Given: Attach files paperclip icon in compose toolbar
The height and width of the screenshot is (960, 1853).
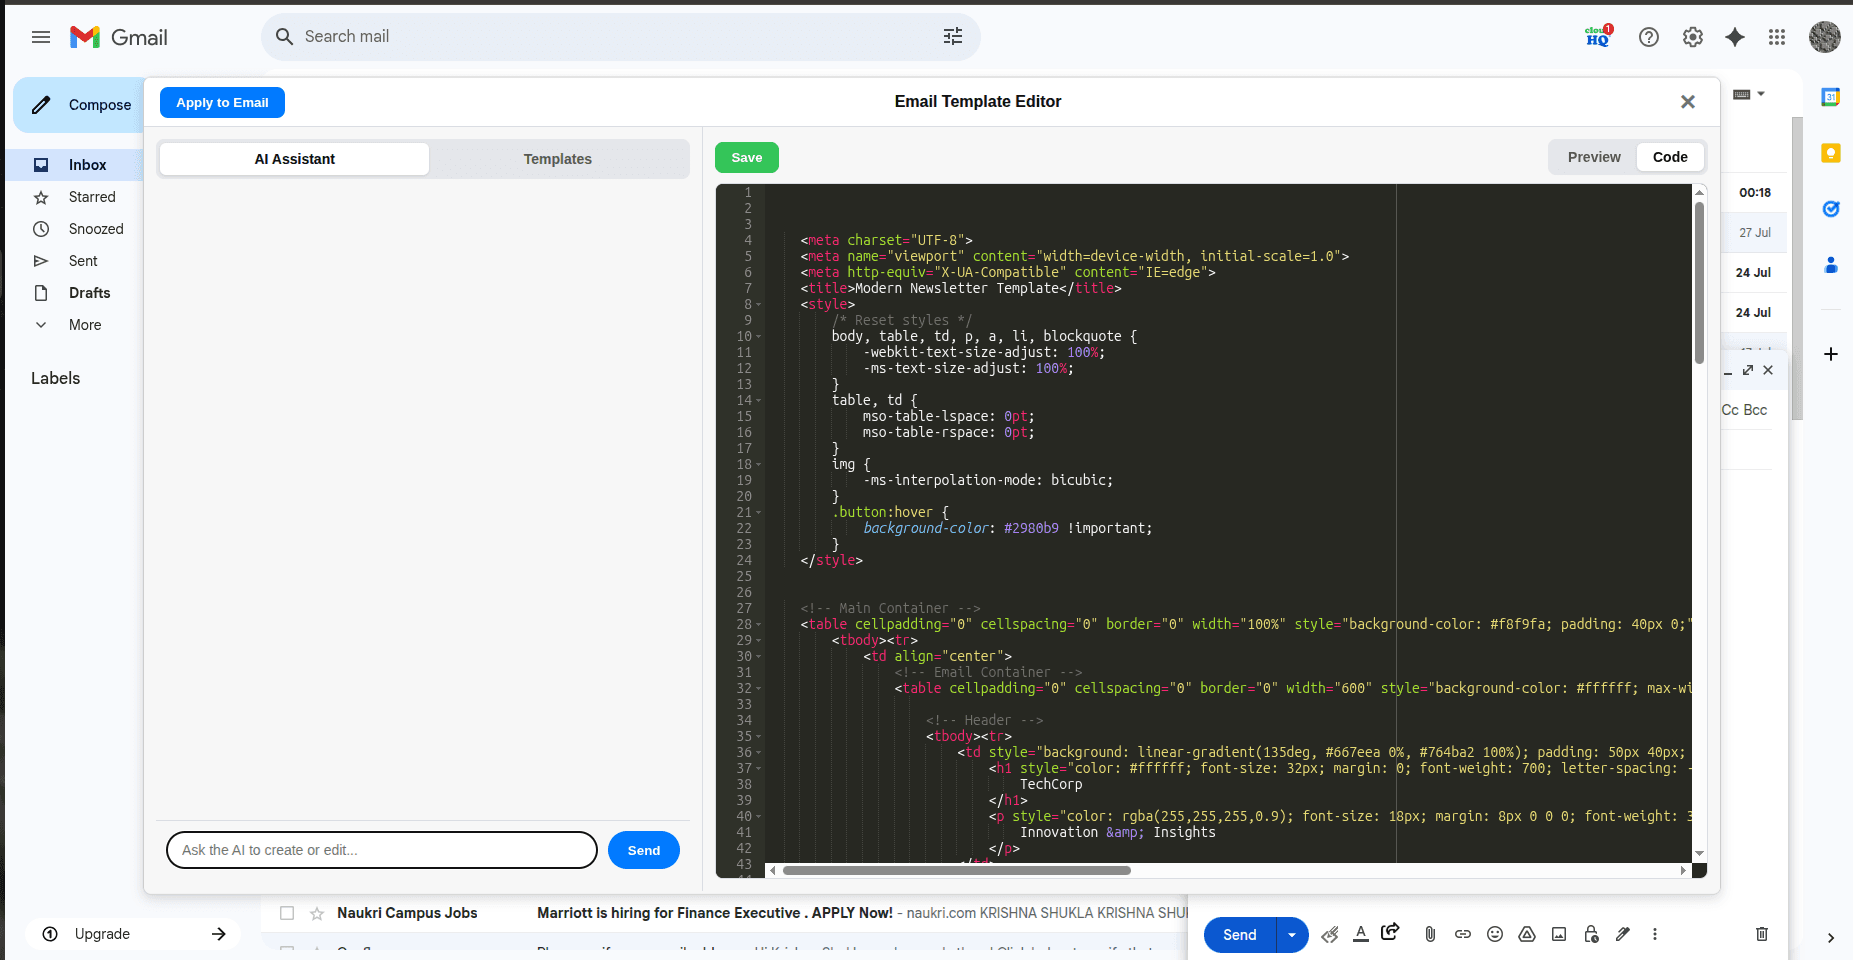Looking at the screenshot, I should coord(1431,934).
